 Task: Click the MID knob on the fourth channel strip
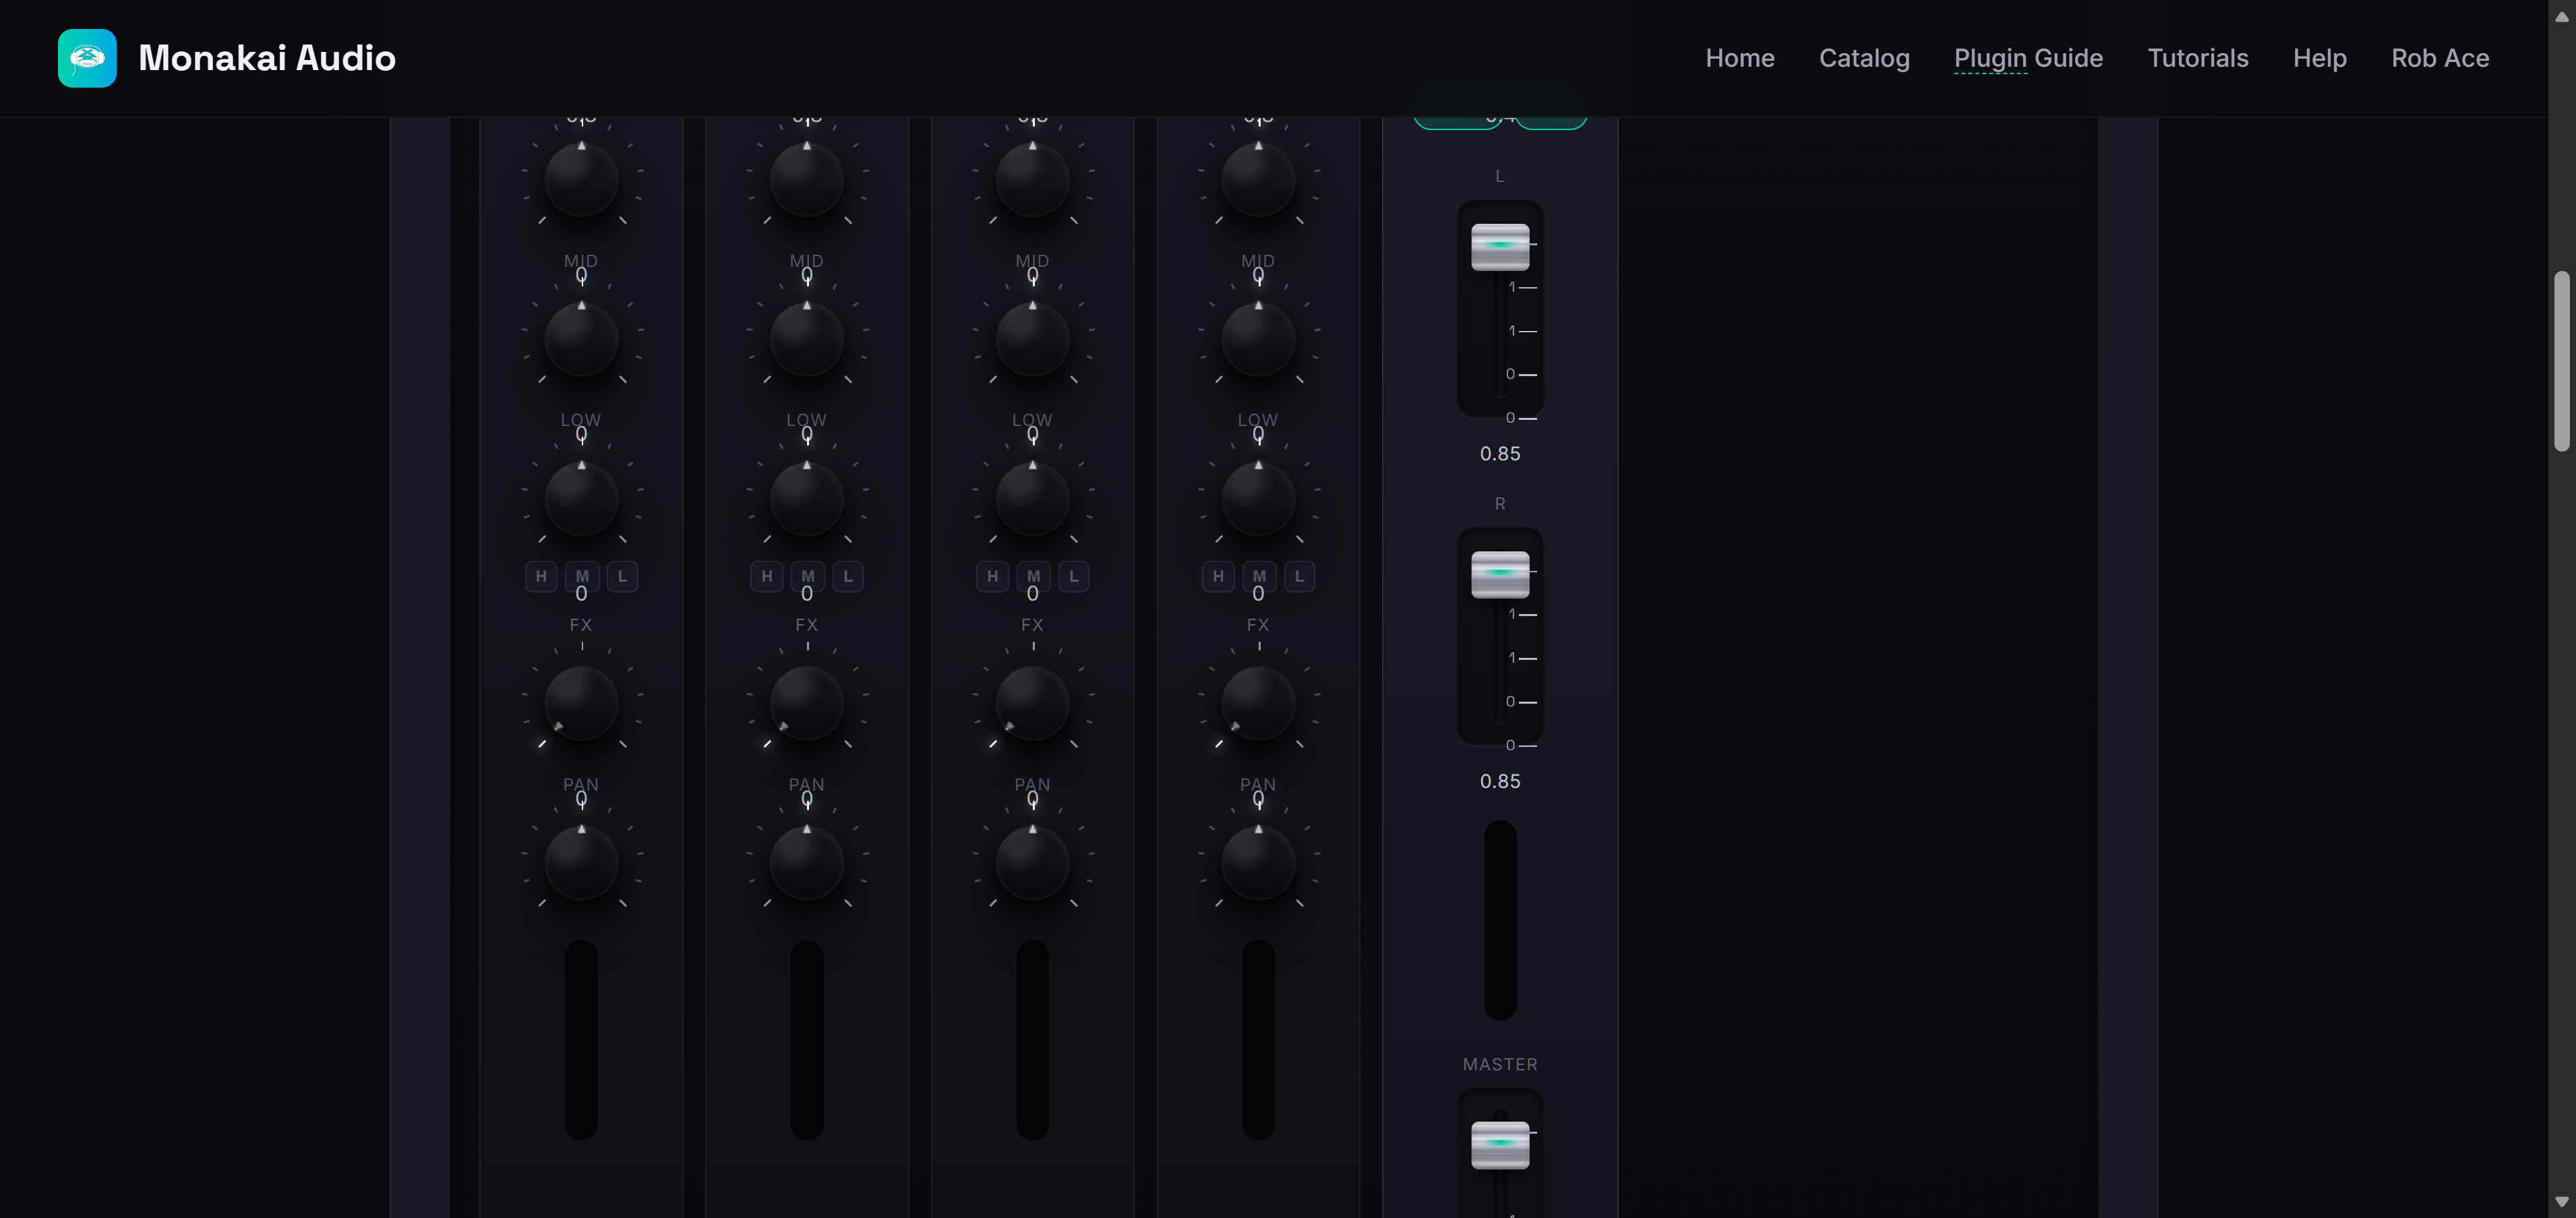coord(1258,340)
